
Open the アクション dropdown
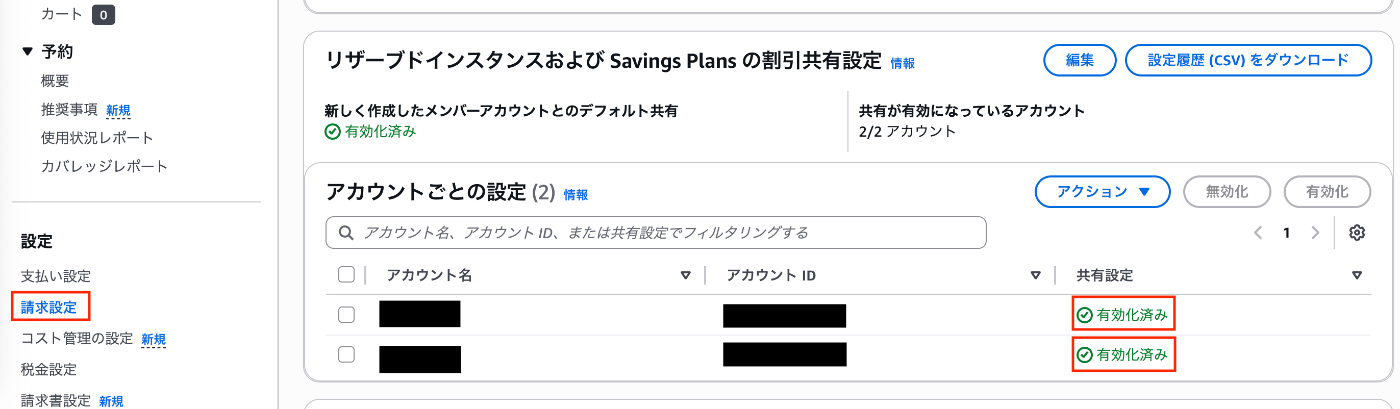[1102, 192]
